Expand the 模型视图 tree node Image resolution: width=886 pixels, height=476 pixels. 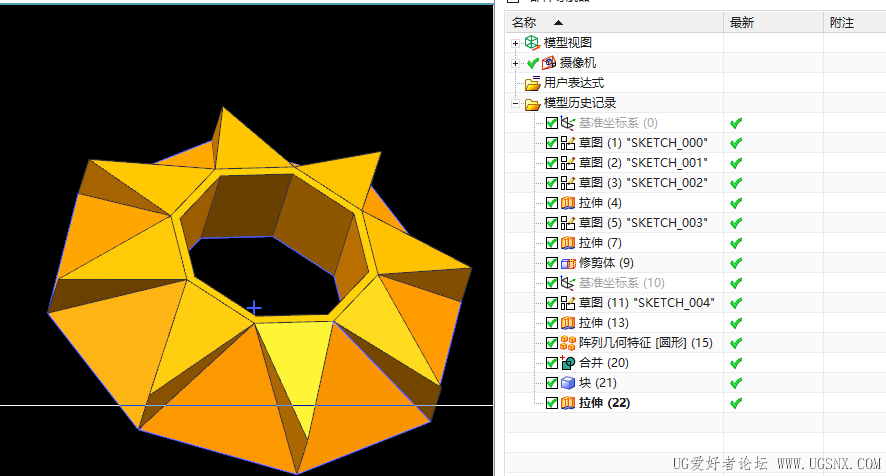click(515, 43)
